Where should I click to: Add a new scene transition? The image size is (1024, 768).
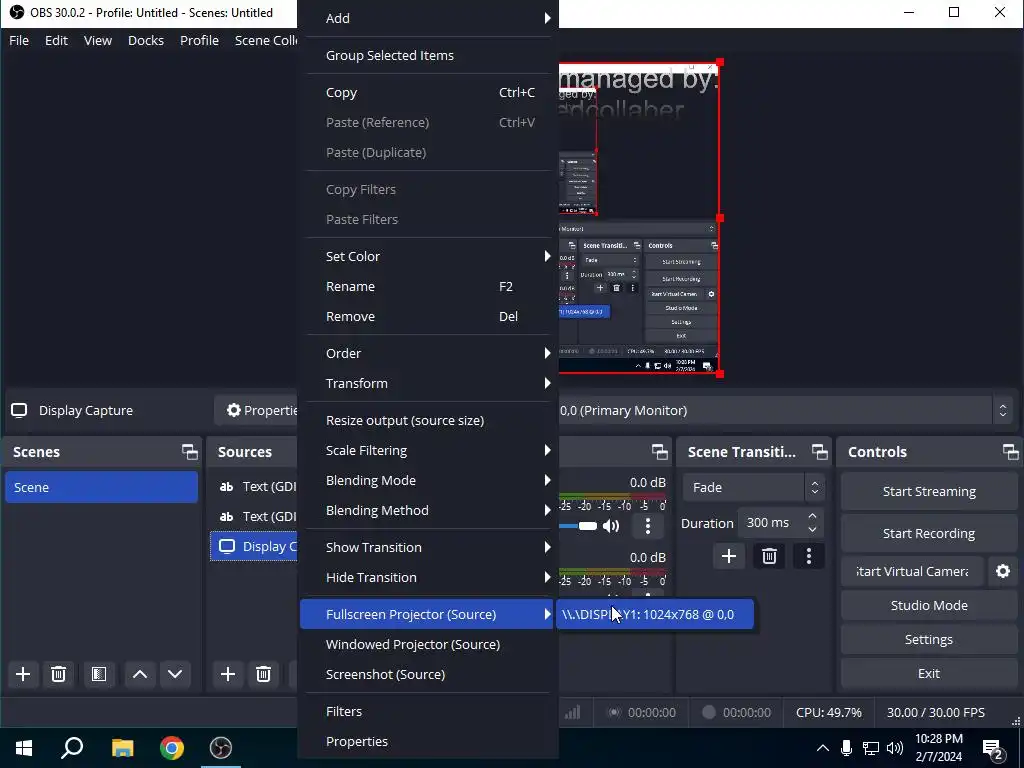729,556
